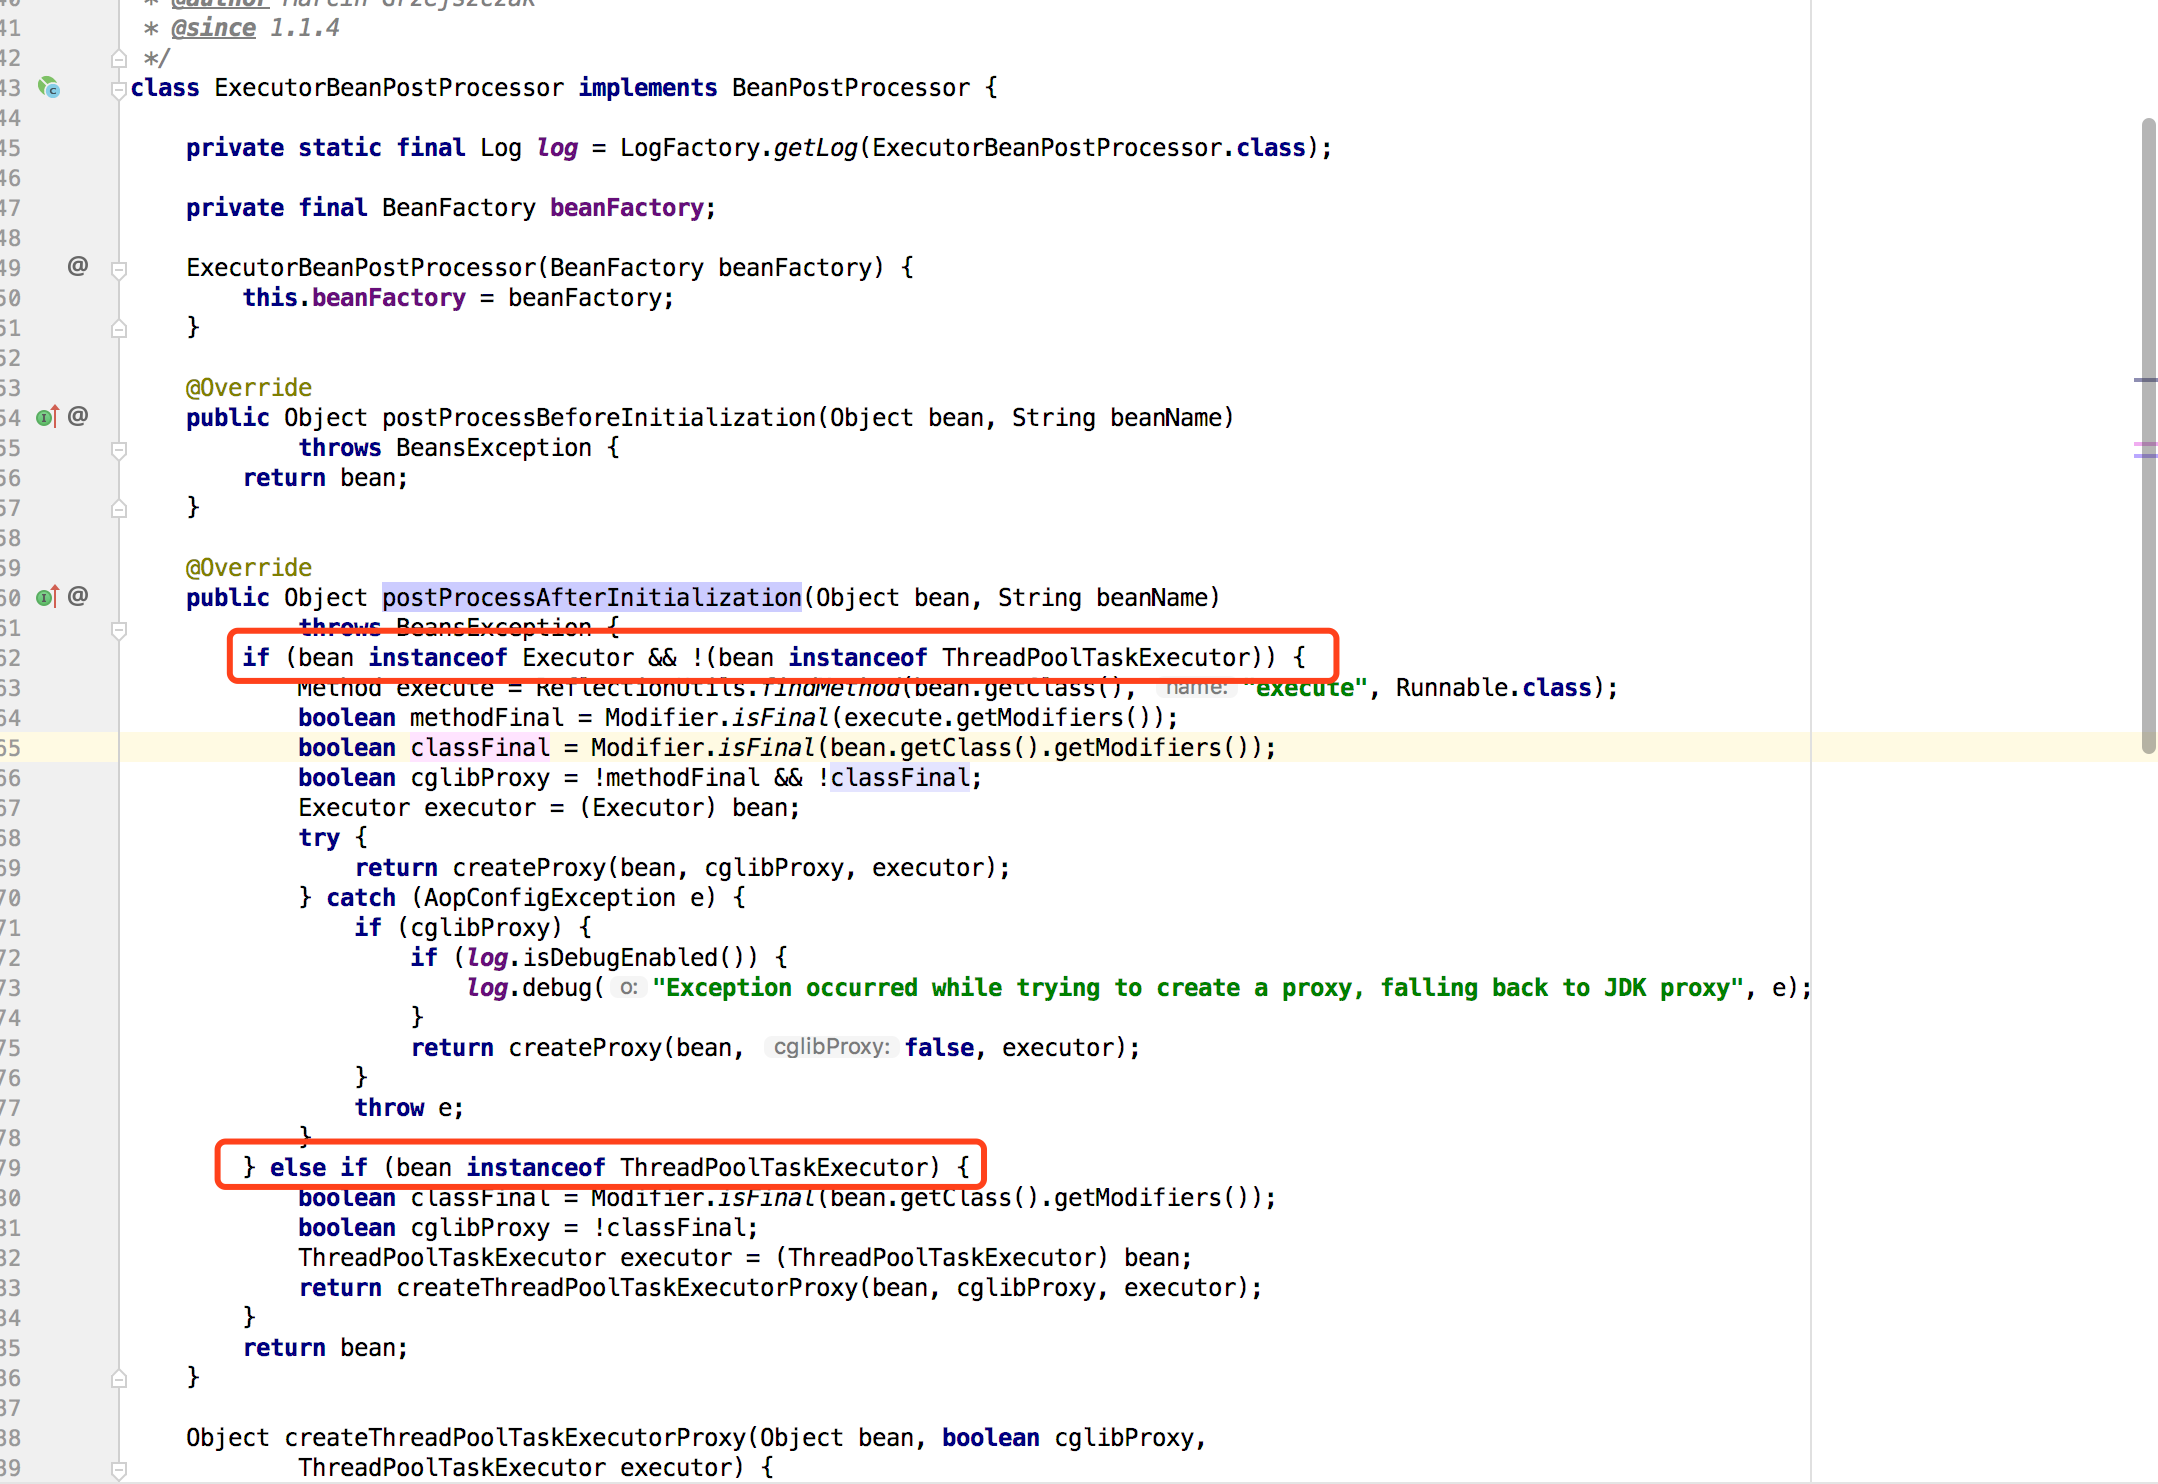Image resolution: width=2158 pixels, height=1484 pixels.
Task: Fold the postProcessAfterInitialization method body
Action: click(x=119, y=630)
